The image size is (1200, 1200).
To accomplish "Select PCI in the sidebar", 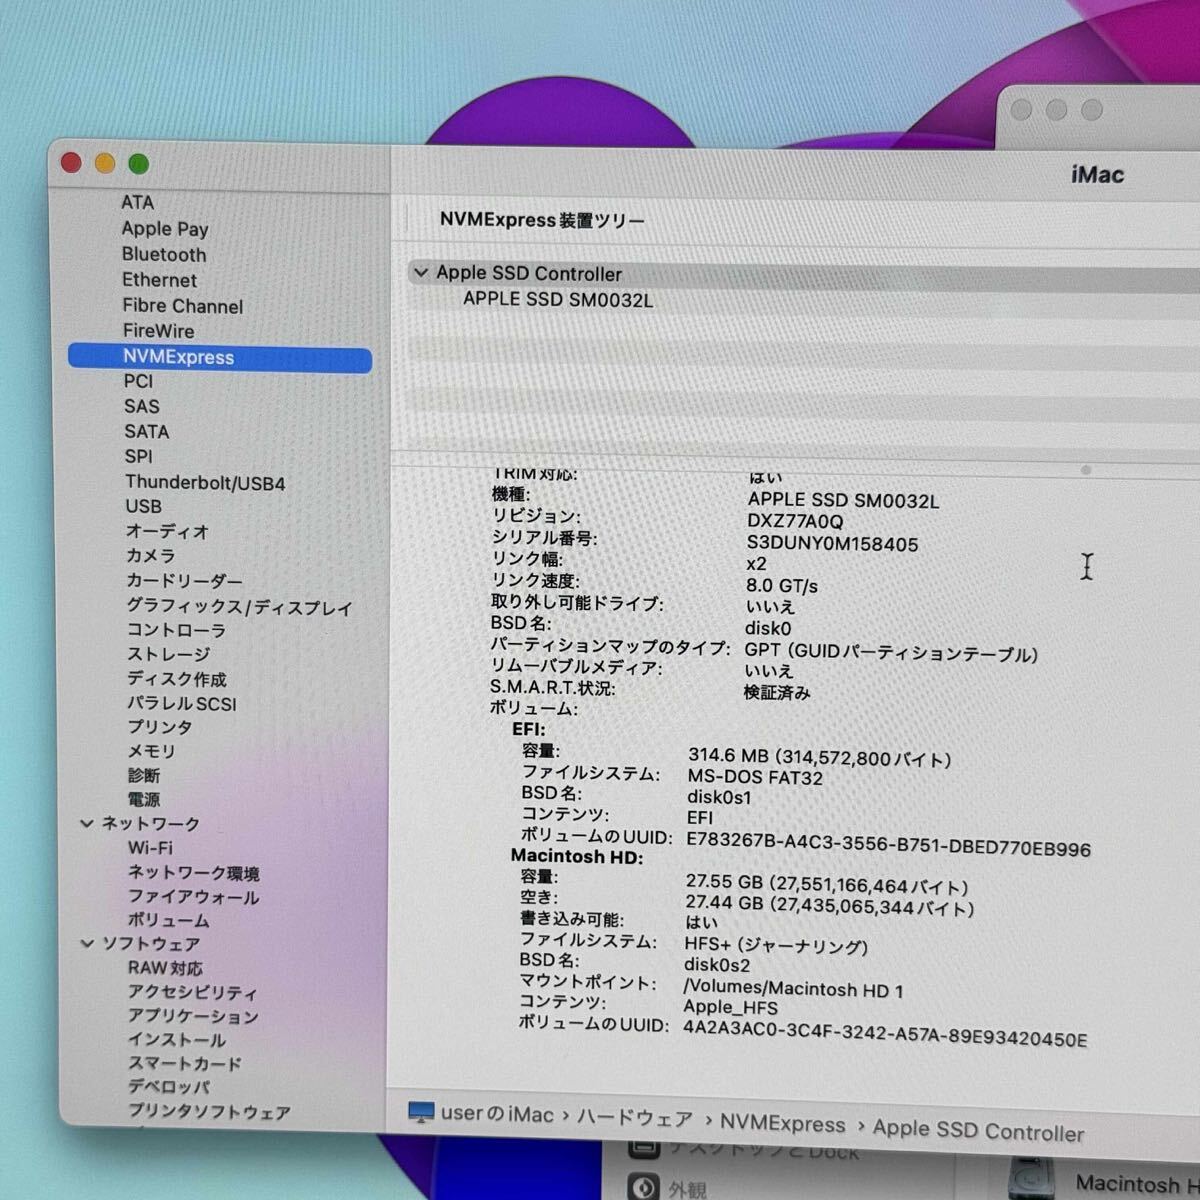I will coord(139,381).
